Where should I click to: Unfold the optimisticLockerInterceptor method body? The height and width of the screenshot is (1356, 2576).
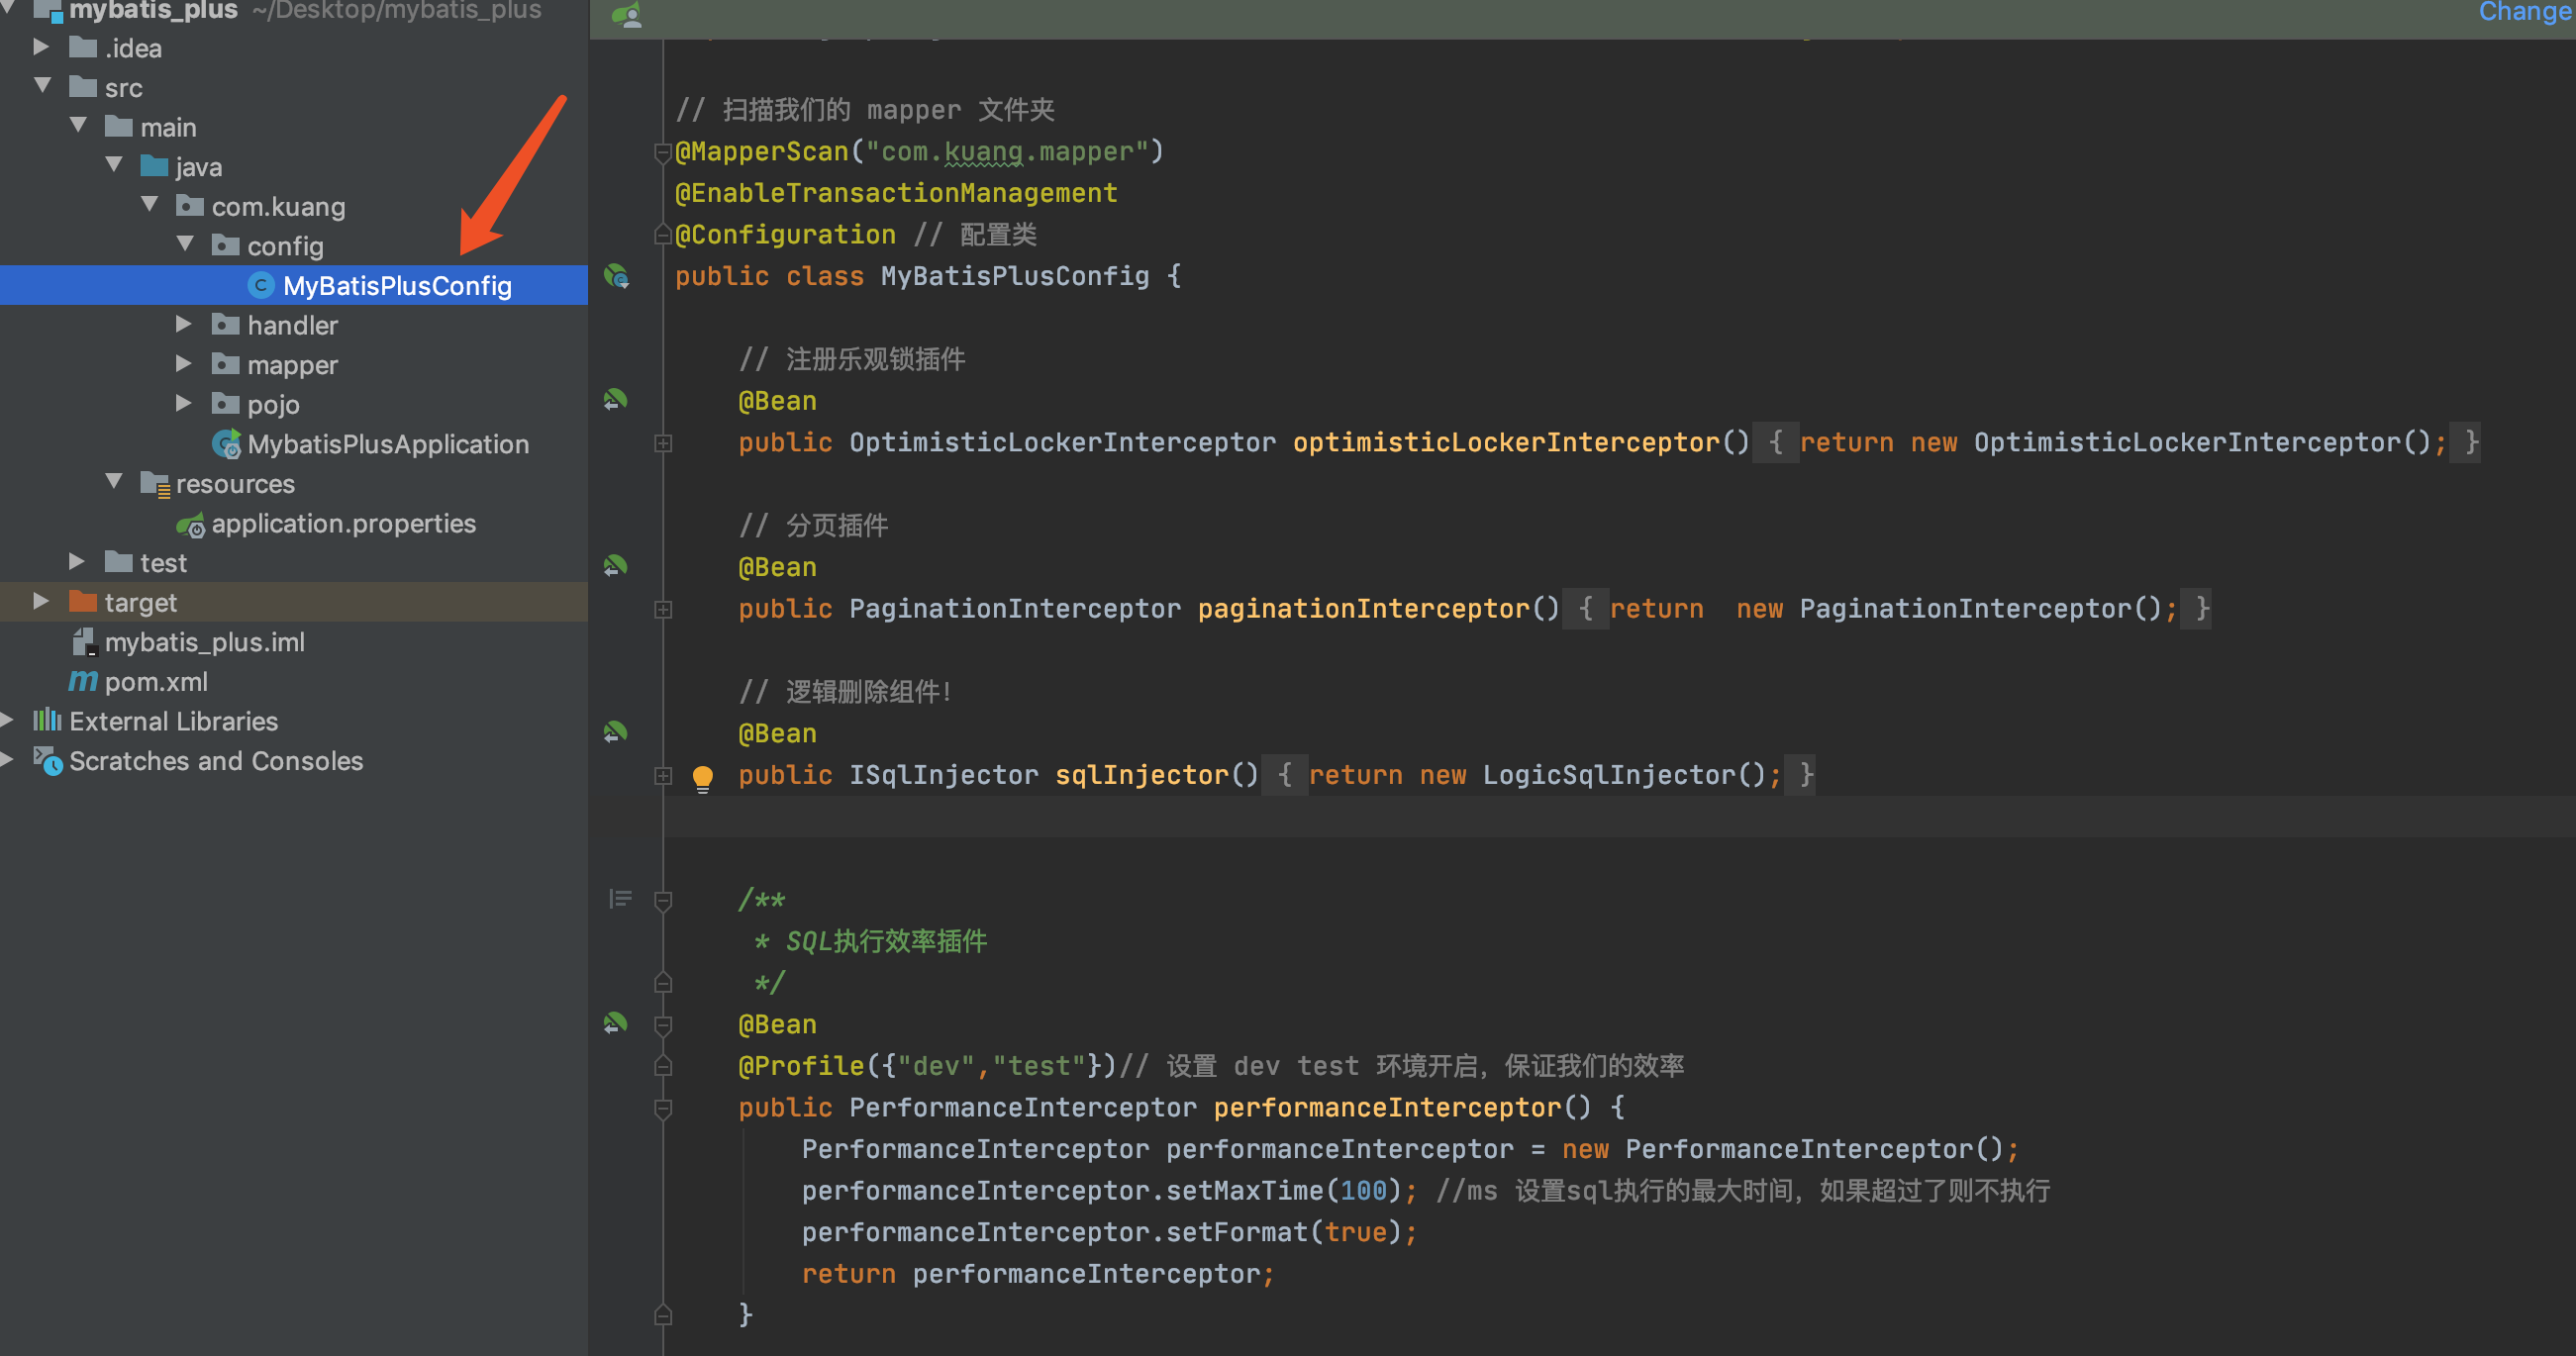coord(663,443)
